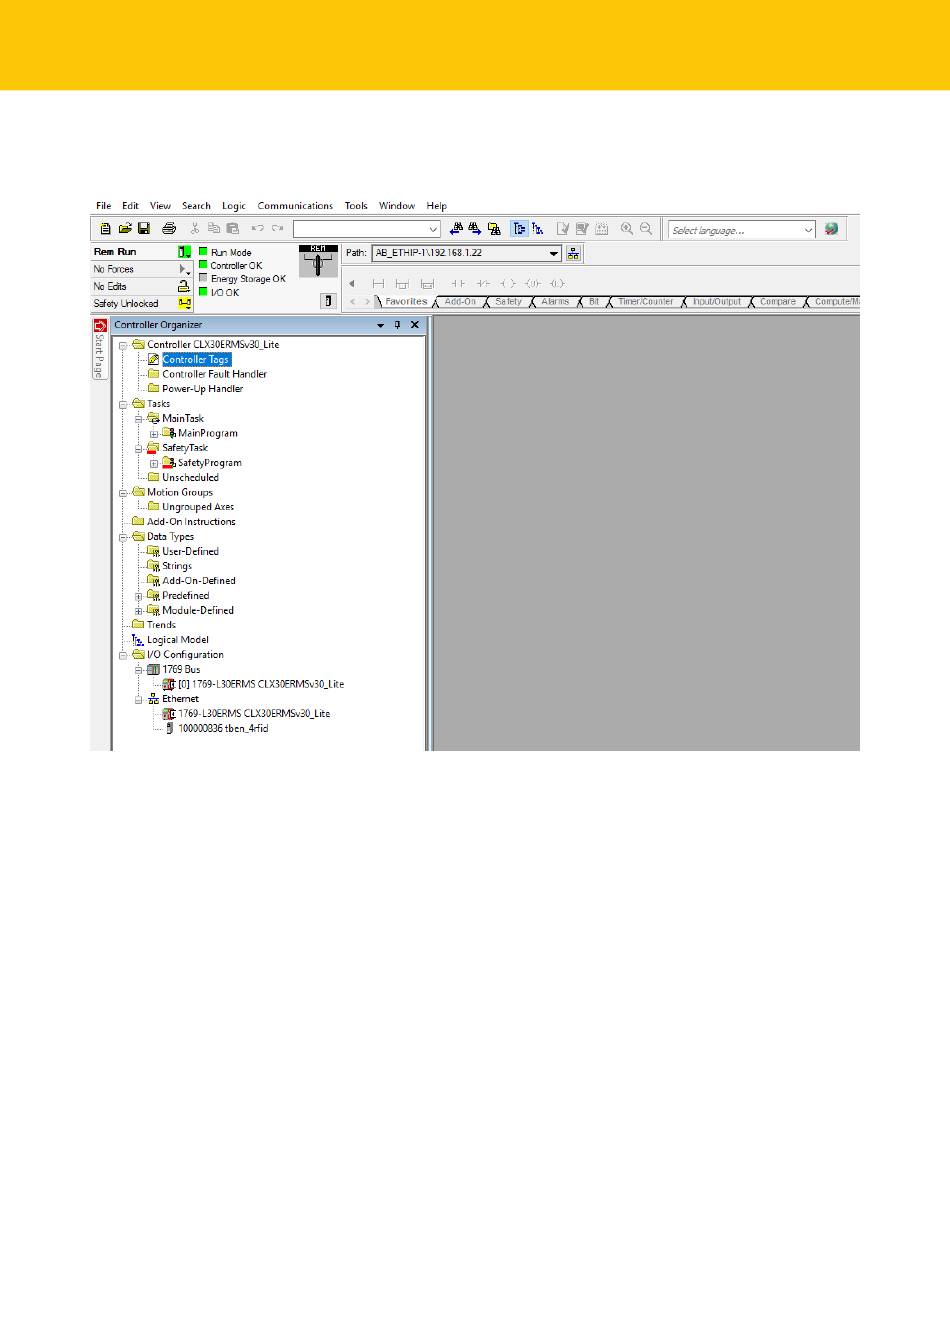Screen dimensions: 950x1344
Task: Select module 100000836 tben_4rfid
Action: 223,729
